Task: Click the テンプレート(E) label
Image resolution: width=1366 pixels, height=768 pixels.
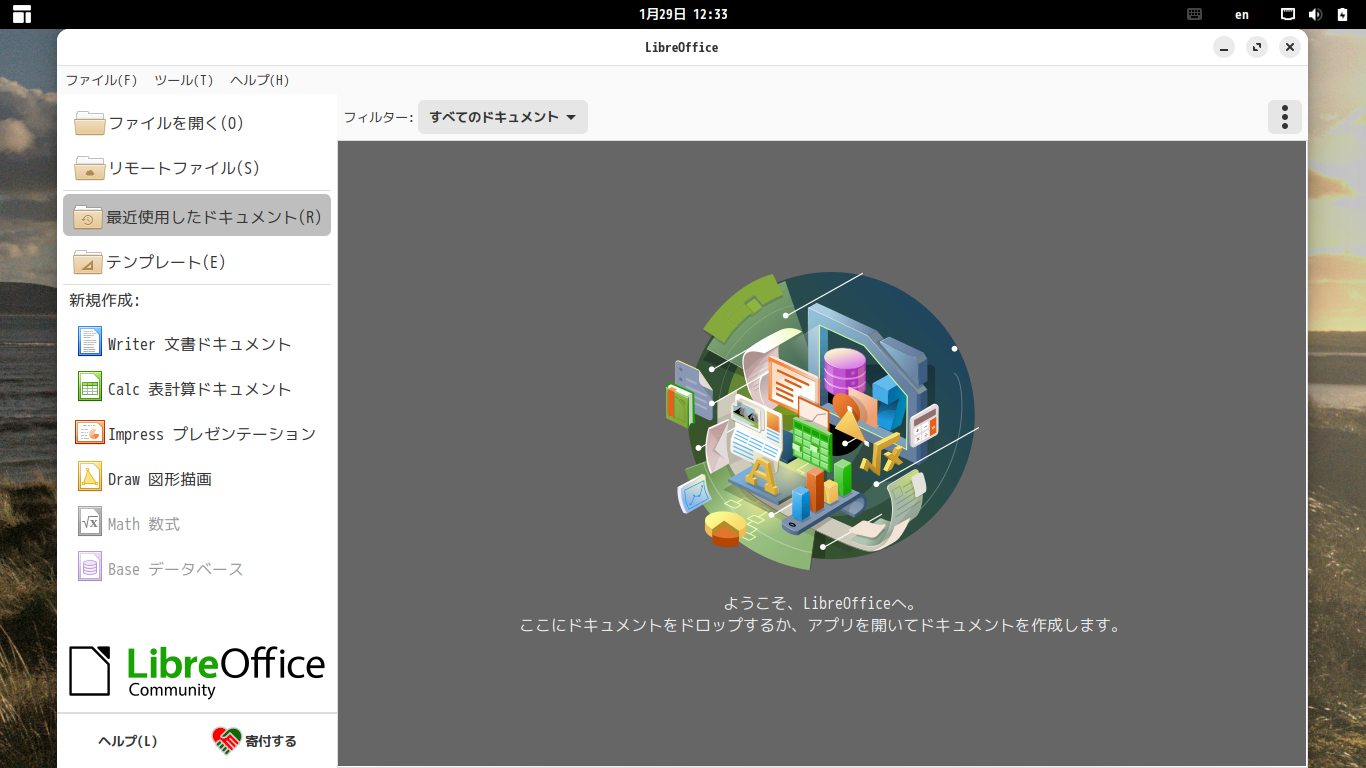Action: pyautogui.click(x=166, y=262)
